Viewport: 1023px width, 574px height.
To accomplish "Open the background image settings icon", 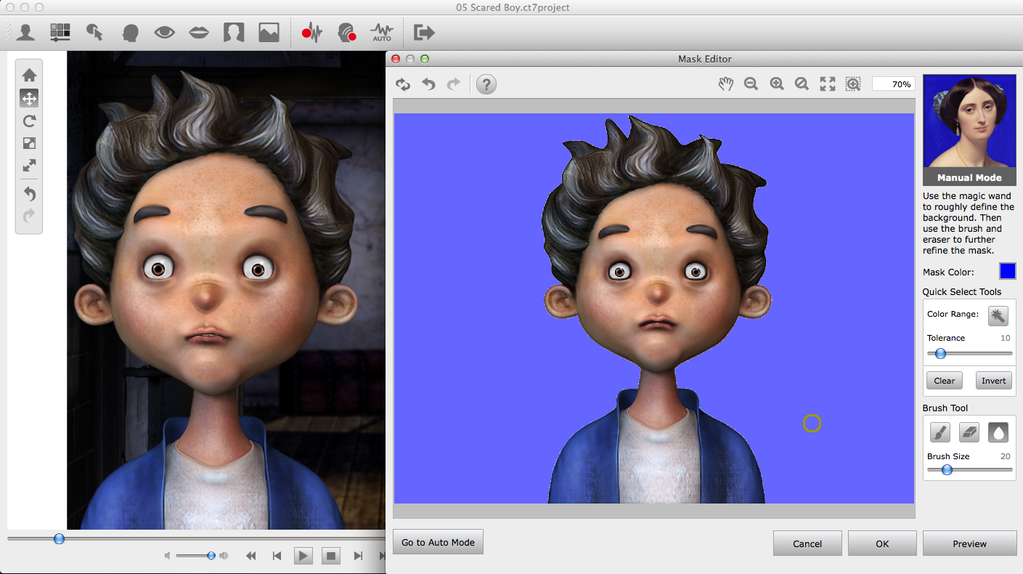I will coord(269,32).
